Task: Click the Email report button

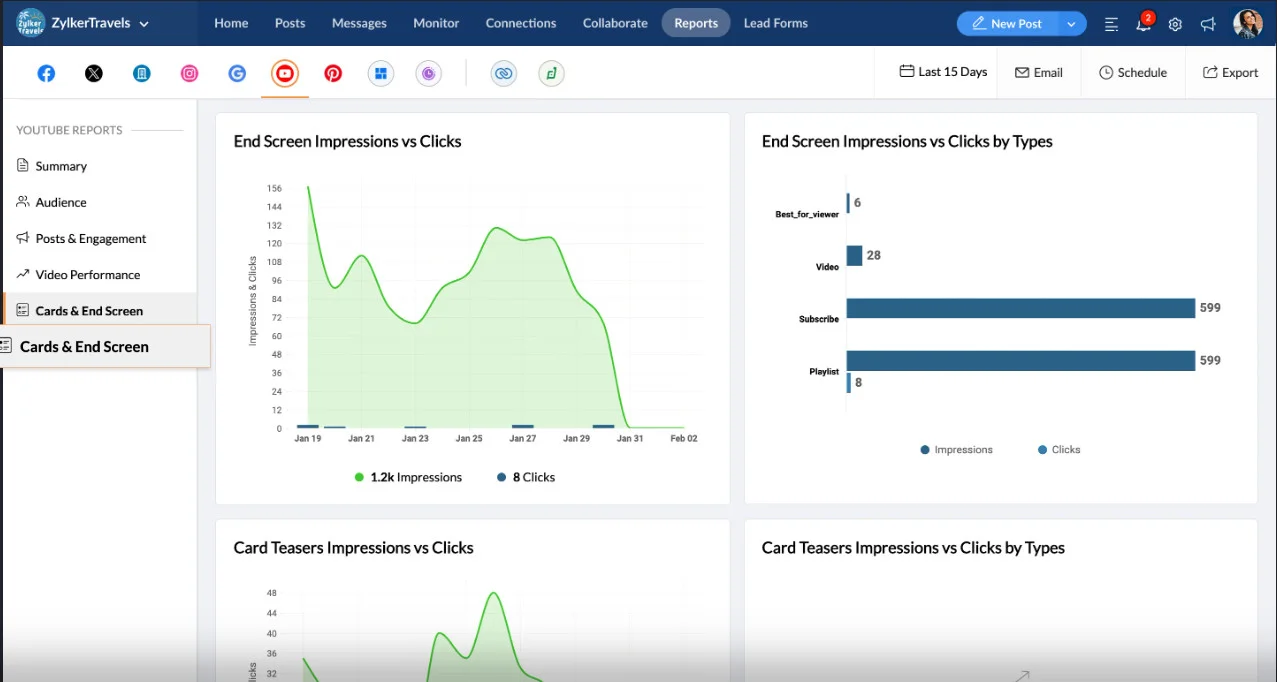Action: tap(1039, 72)
